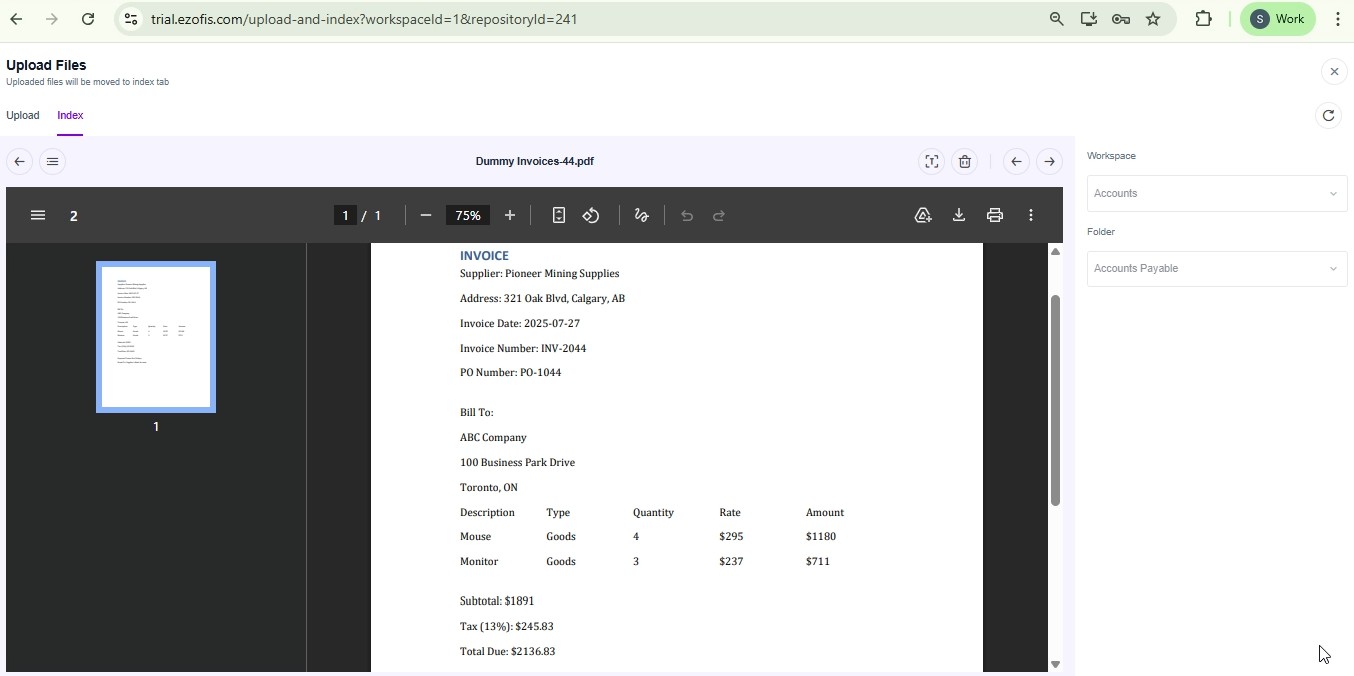Select the Index tab
Viewport: 1354px width, 676px height.
70,116
